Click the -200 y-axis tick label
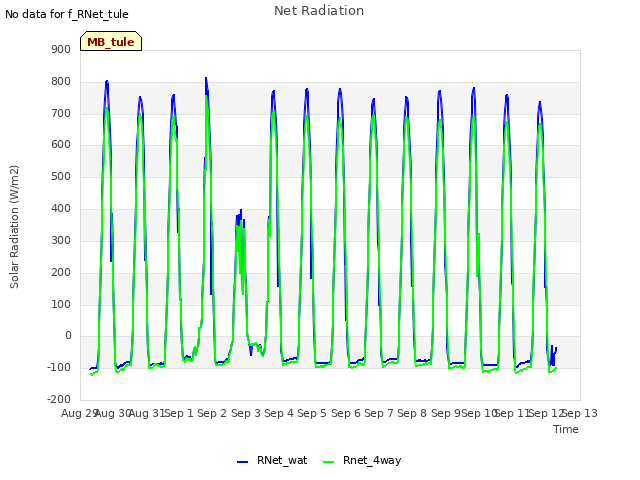The height and width of the screenshot is (480, 640). [x=59, y=400]
